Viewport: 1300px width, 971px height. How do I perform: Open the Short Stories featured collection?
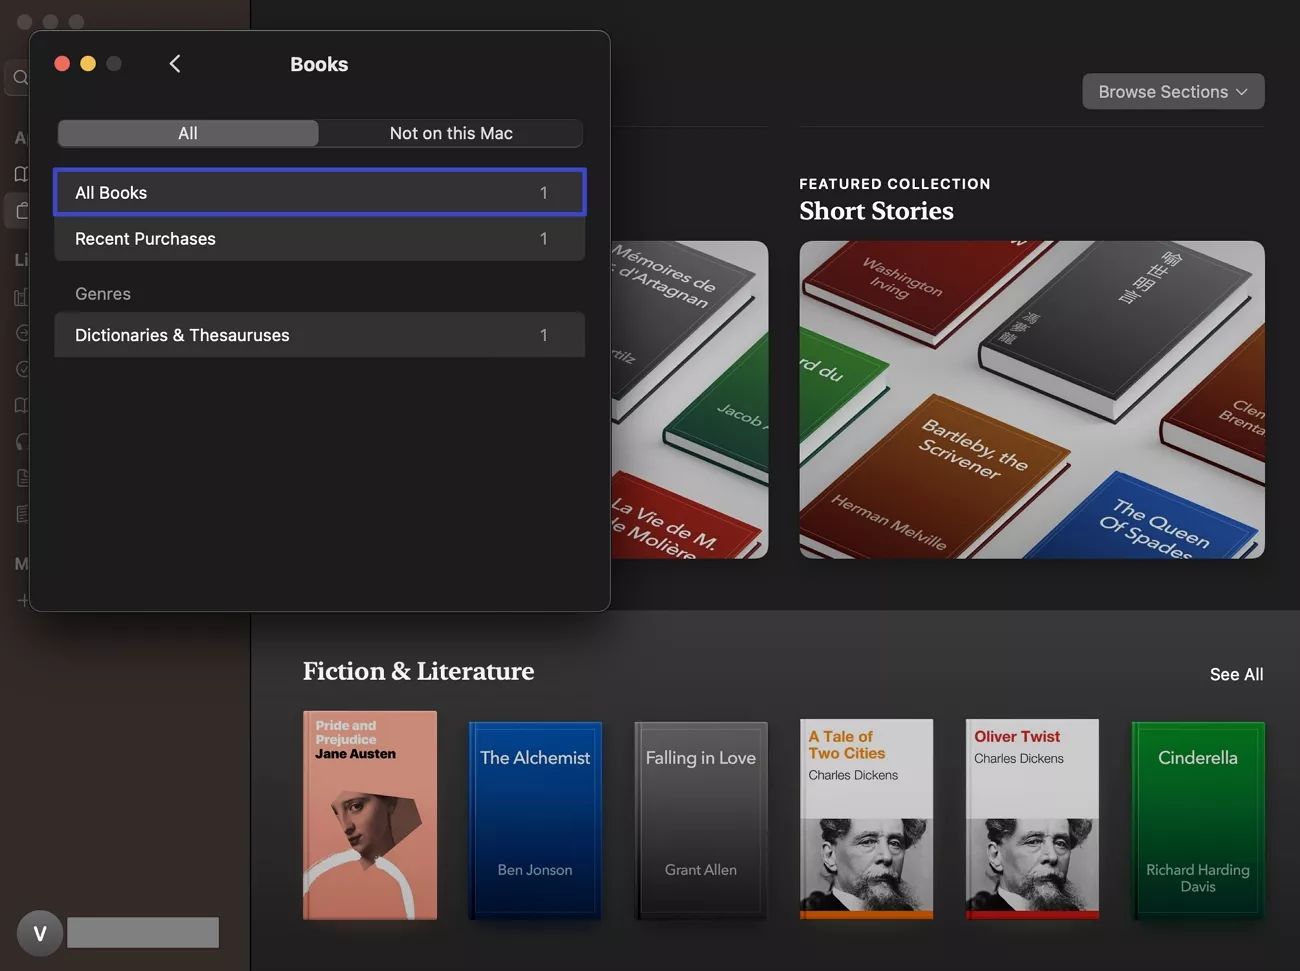pyautogui.click(x=1031, y=398)
